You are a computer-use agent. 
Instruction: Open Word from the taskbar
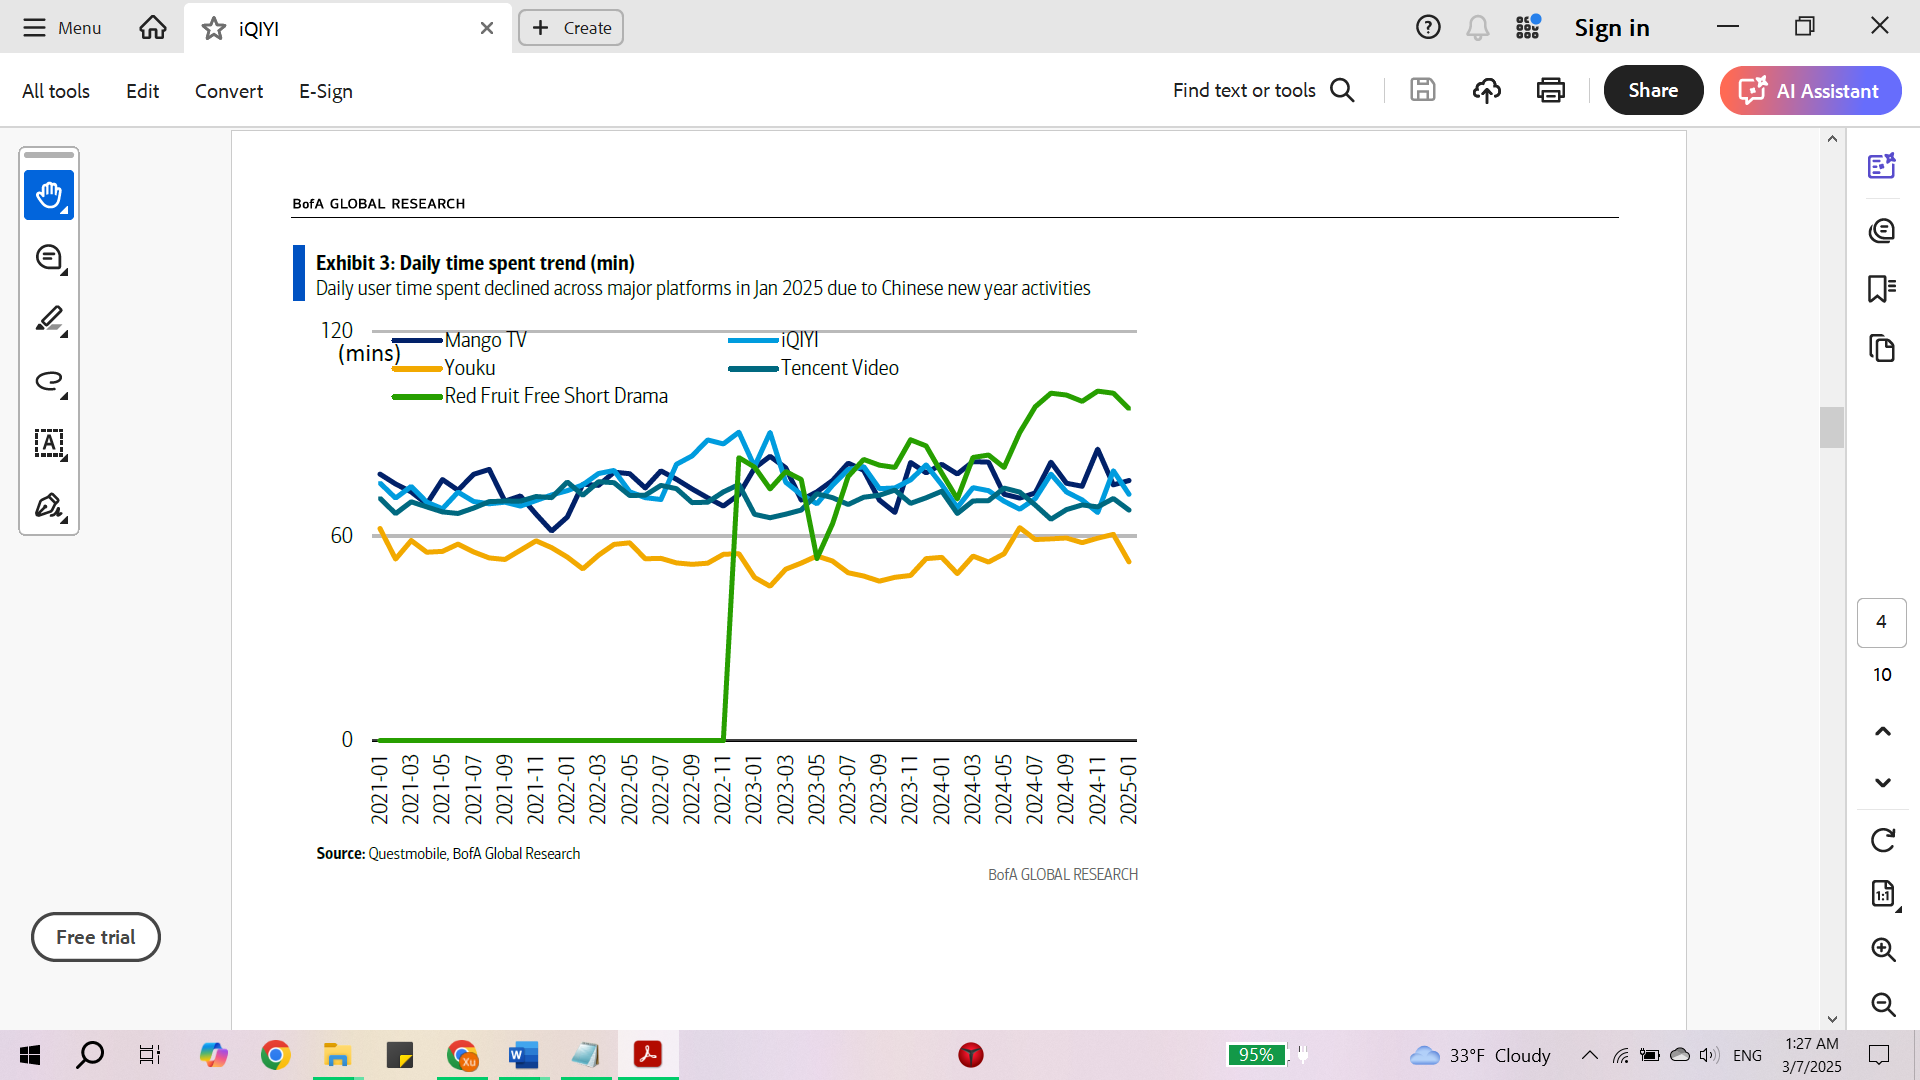(523, 1055)
